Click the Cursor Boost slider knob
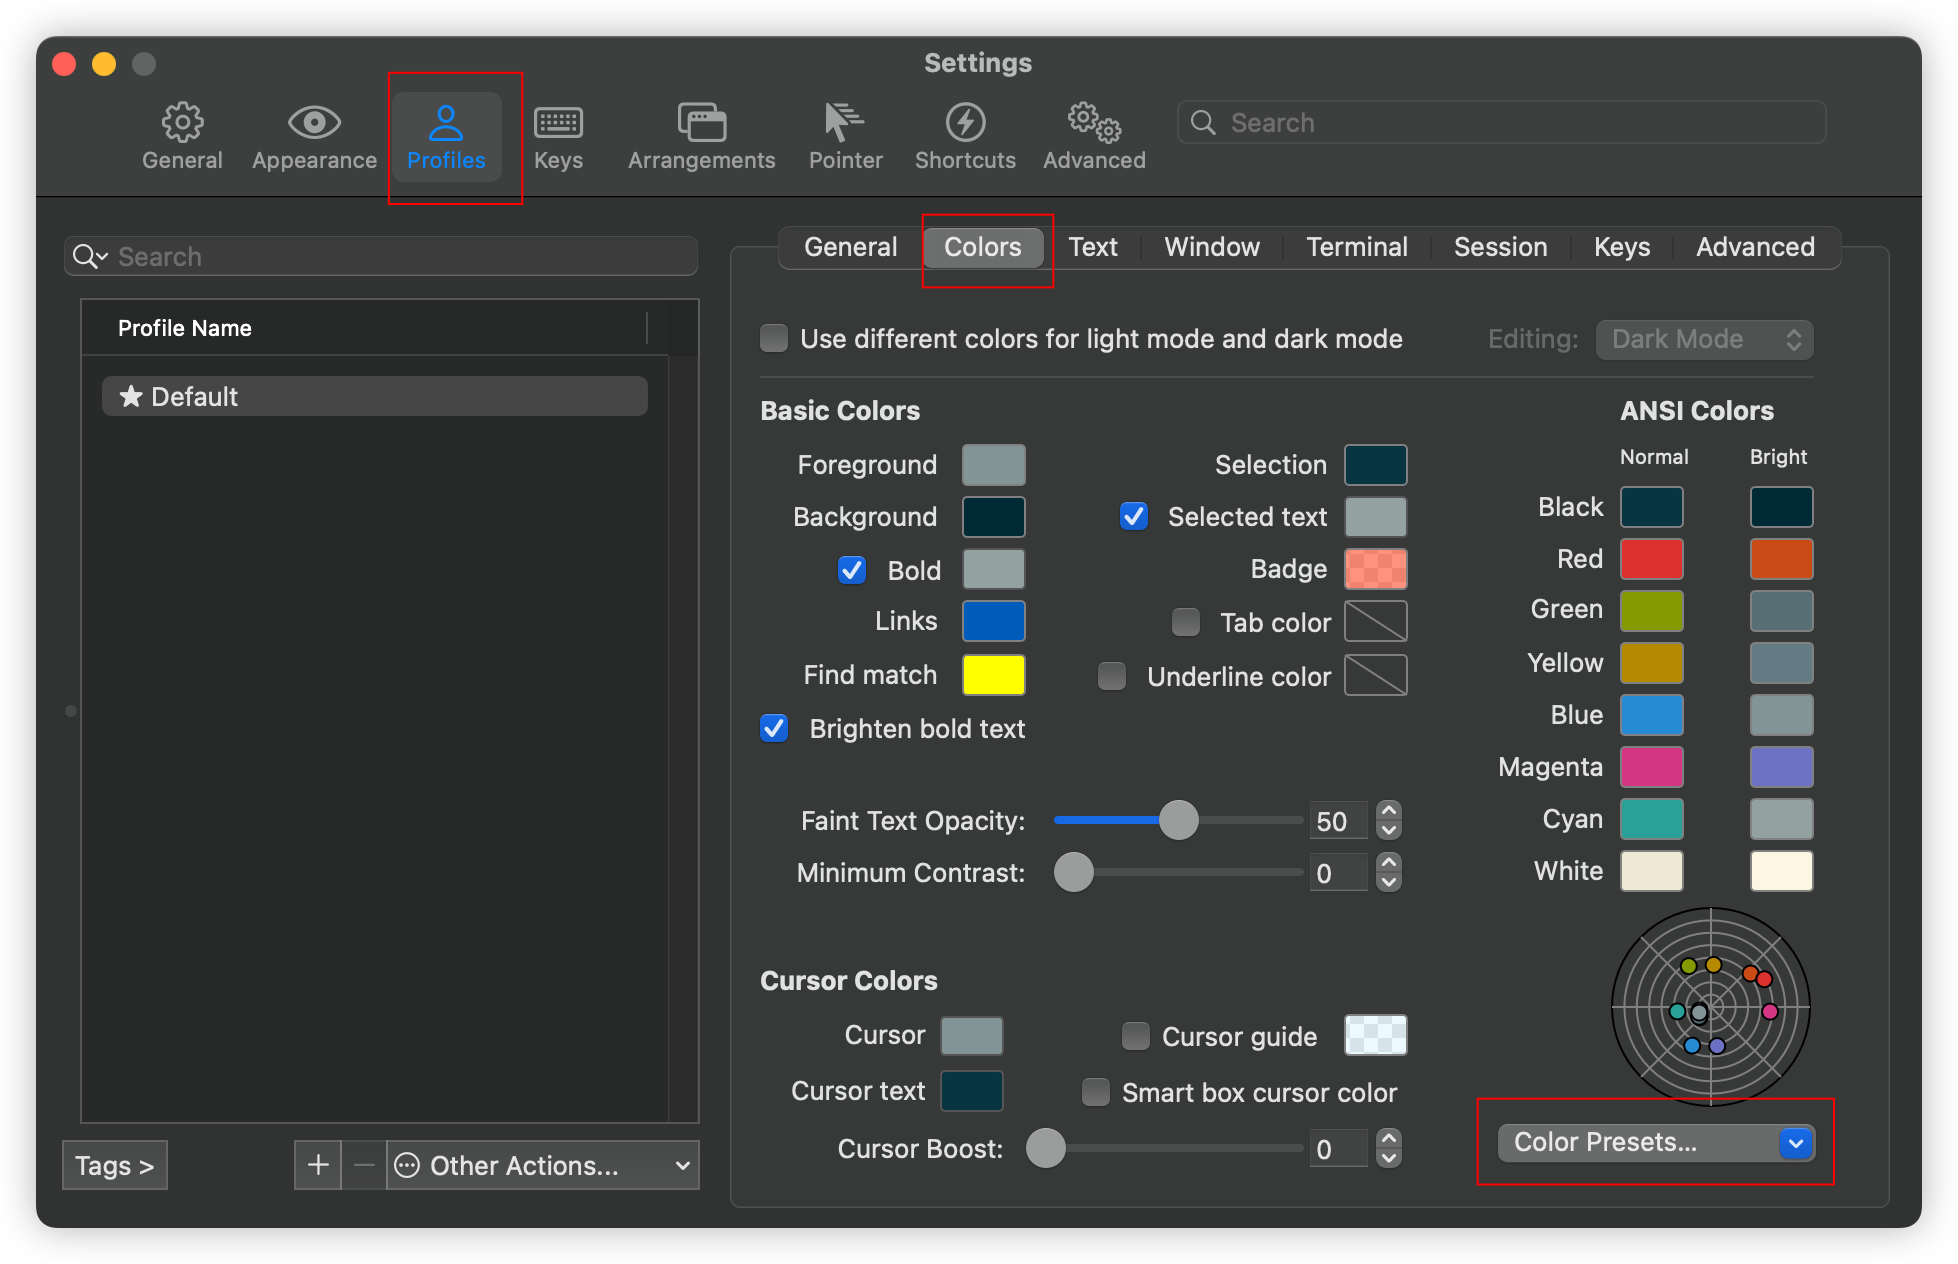 click(1046, 1148)
